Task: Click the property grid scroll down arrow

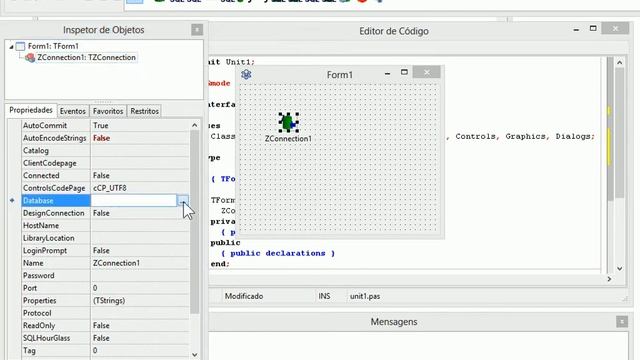Action: click(195, 355)
